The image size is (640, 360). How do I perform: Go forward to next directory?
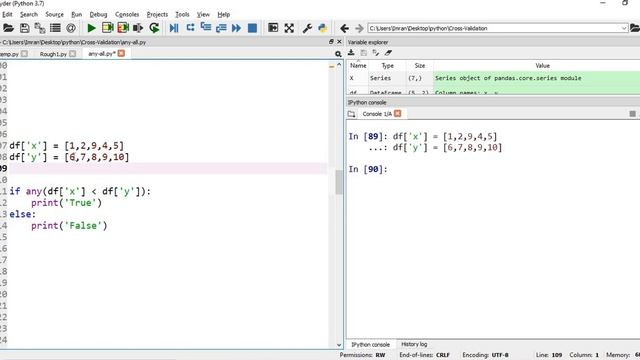(359, 28)
